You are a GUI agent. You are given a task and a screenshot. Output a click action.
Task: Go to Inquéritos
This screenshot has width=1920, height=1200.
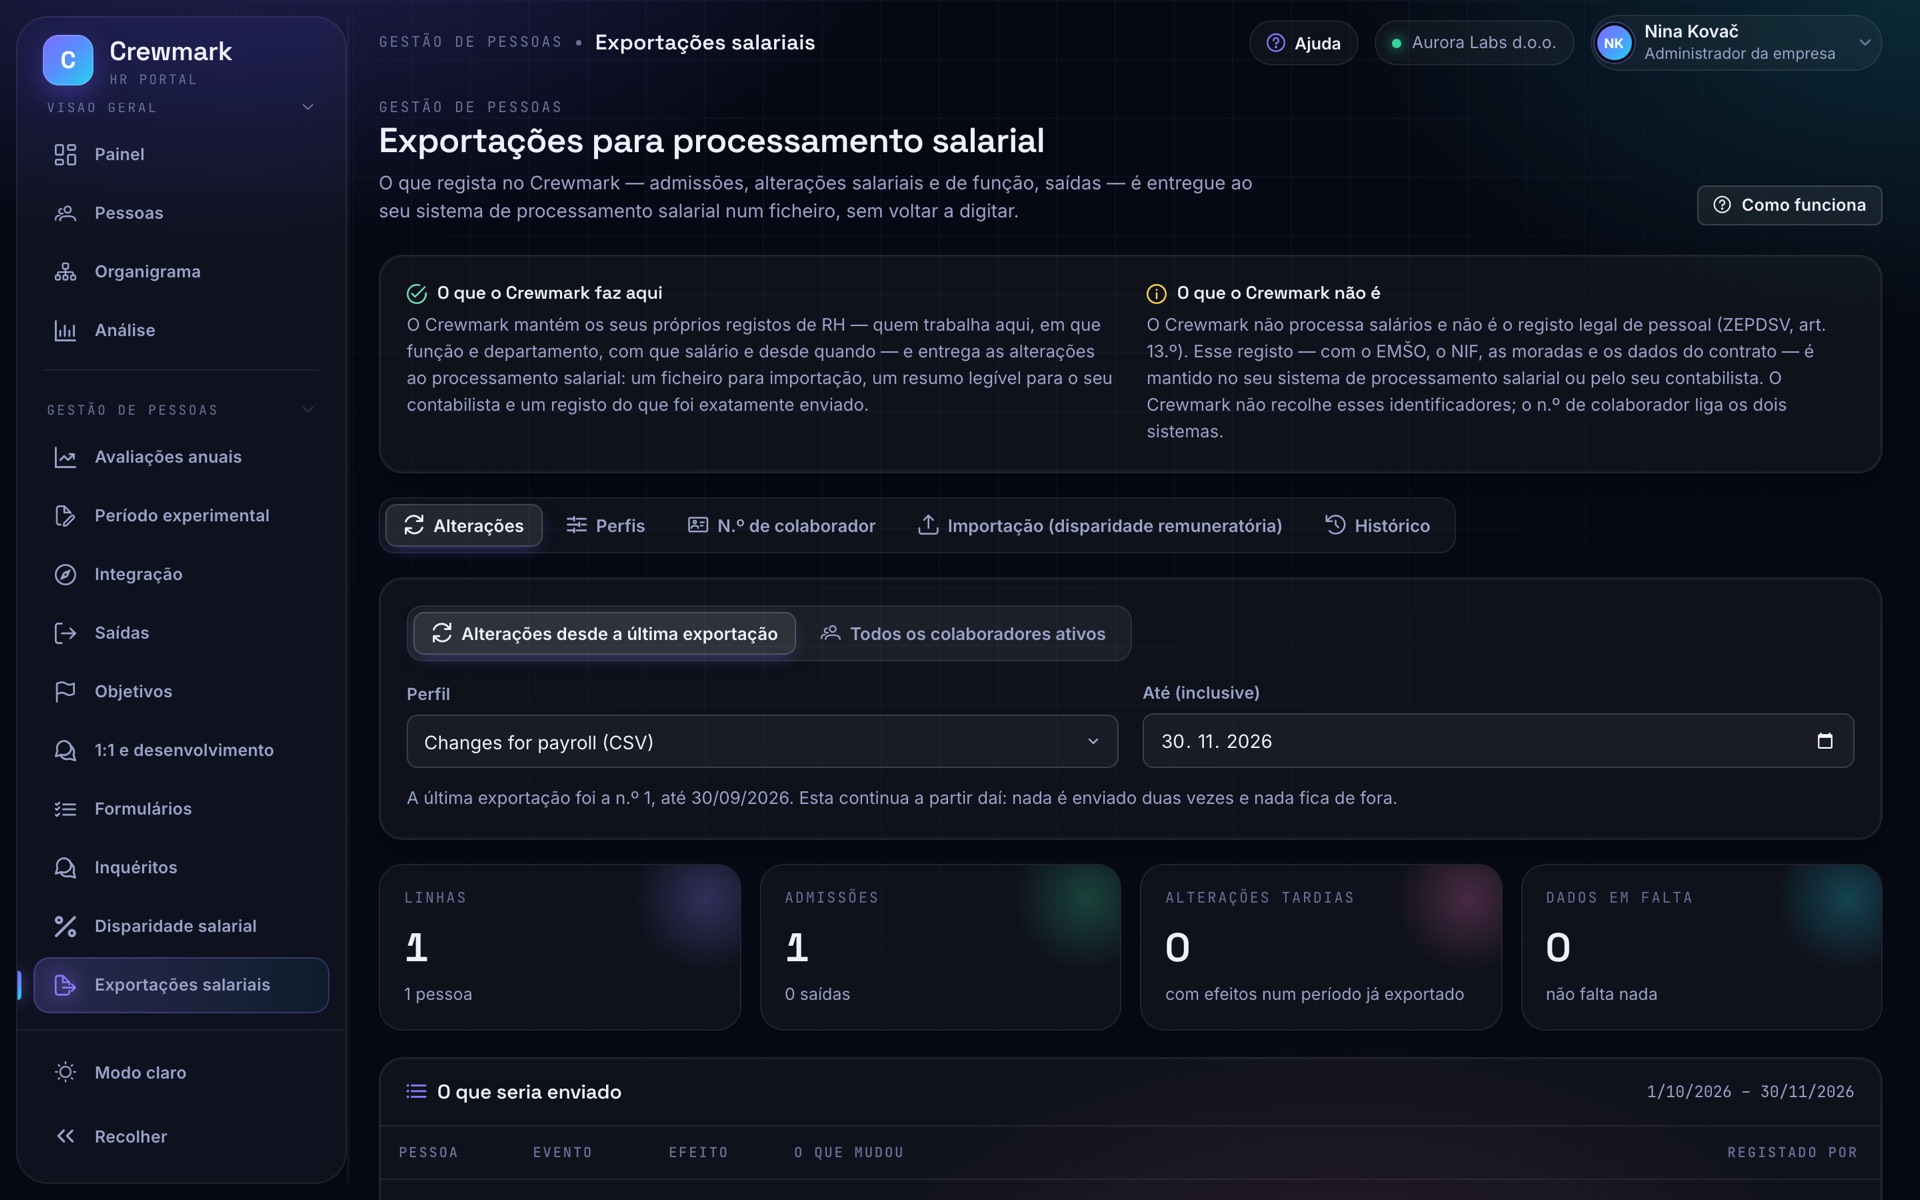coord(181,867)
